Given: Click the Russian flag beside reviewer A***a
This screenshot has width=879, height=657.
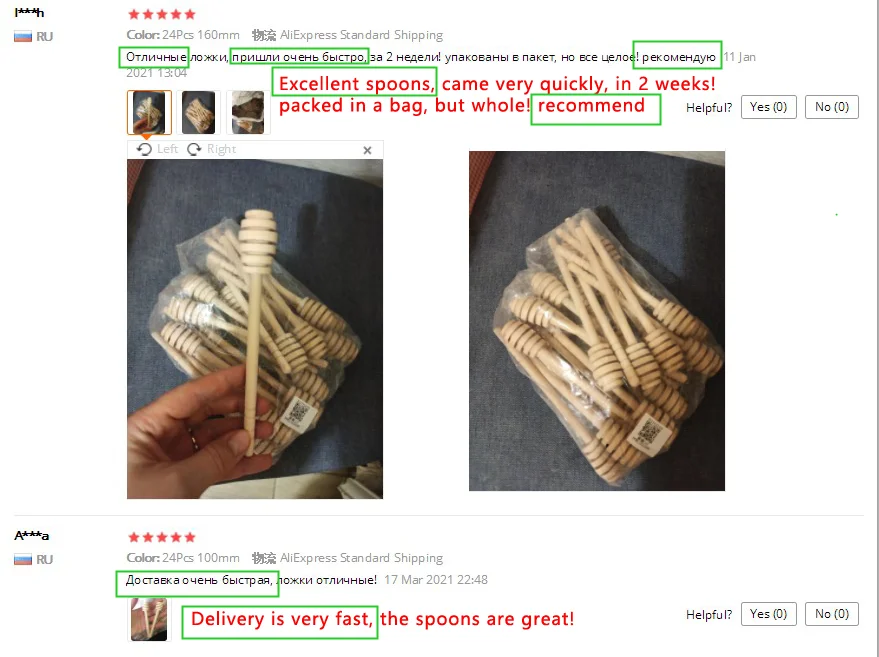Looking at the screenshot, I should click(23, 559).
